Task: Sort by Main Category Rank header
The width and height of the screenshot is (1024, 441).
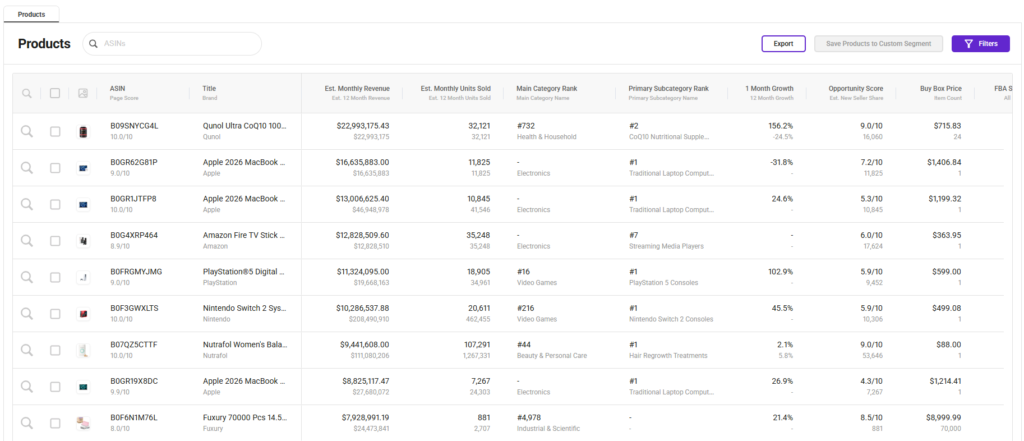Action: point(547,88)
